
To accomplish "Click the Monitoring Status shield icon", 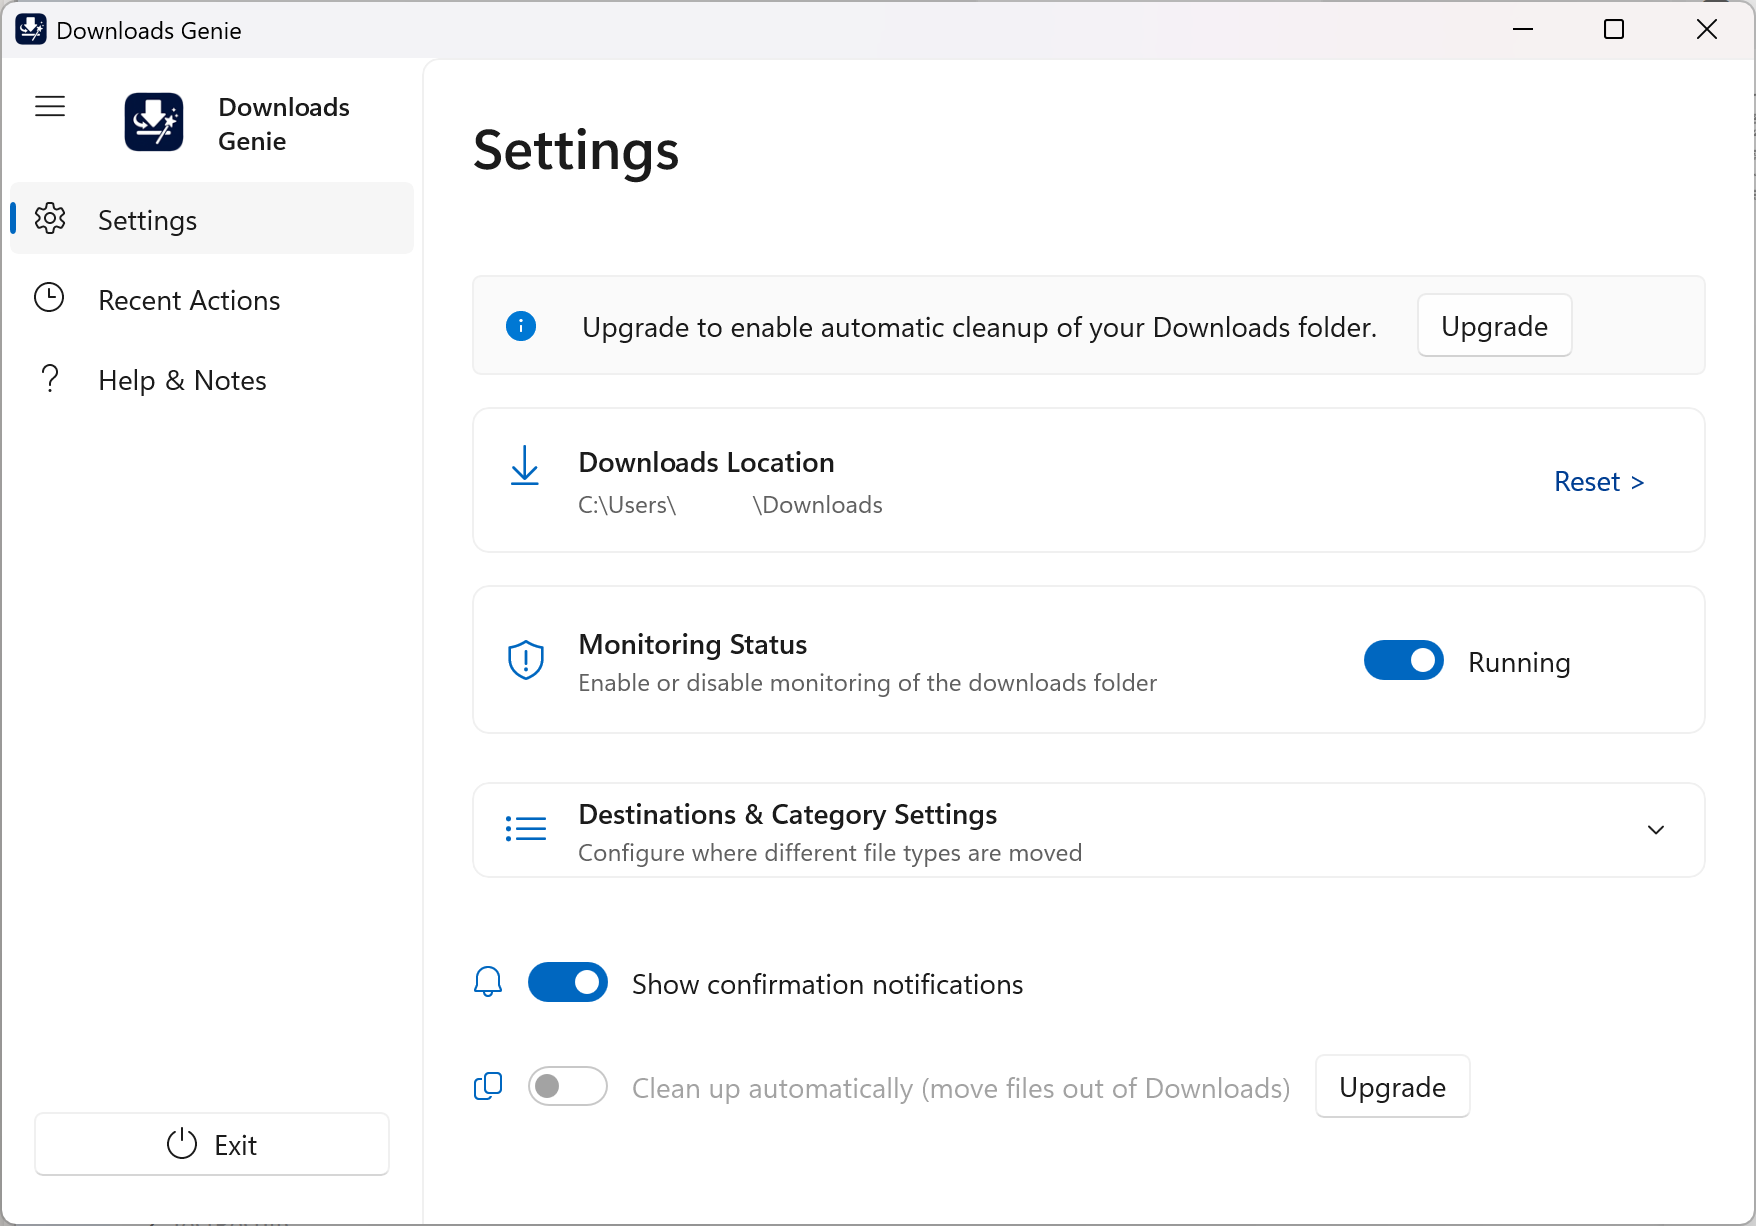I will point(525,659).
